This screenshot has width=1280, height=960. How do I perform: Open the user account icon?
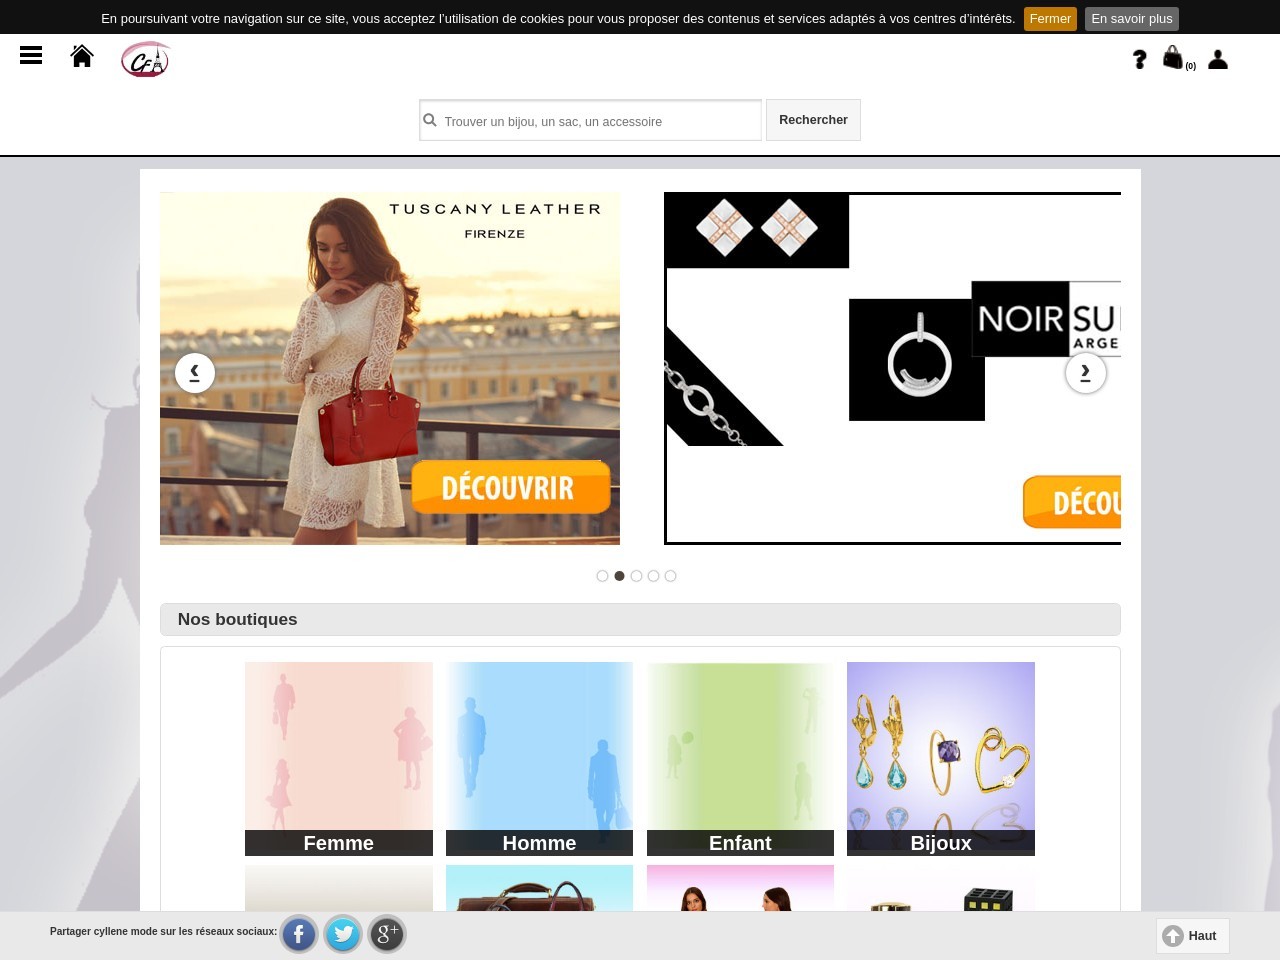[1218, 60]
